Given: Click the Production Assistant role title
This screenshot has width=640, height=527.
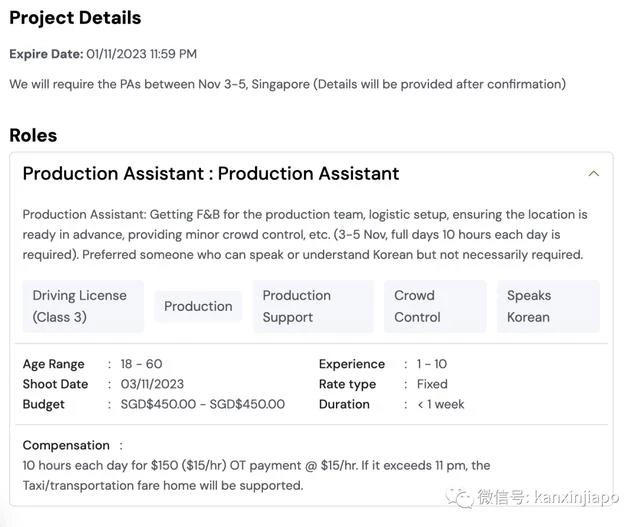Looking at the screenshot, I should click(211, 173).
